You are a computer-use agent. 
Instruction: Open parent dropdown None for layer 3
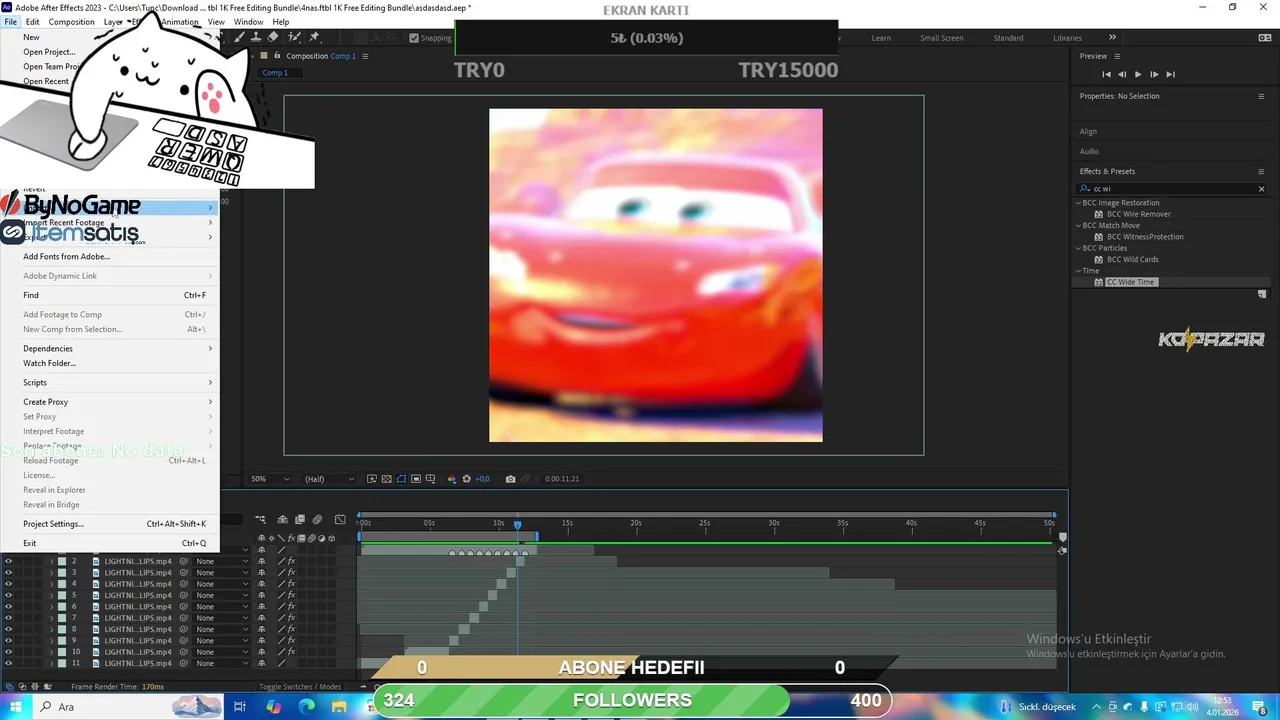tap(222, 573)
